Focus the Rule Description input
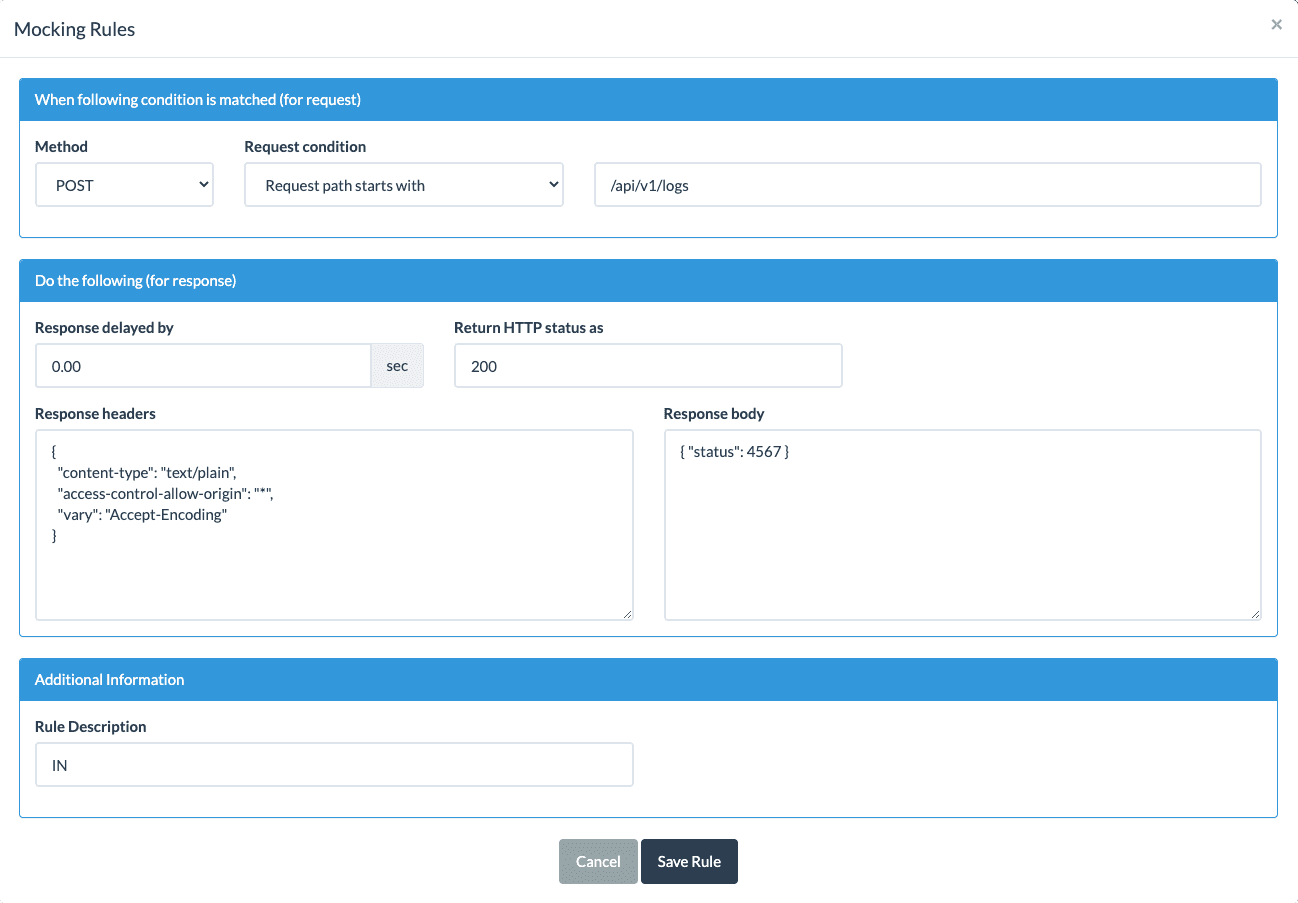 tap(334, 765)
